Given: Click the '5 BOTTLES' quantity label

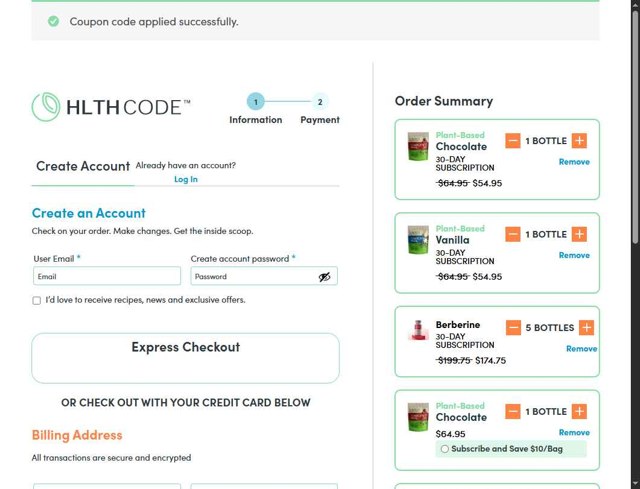Looking at the screenshot, I should (550, 328).
